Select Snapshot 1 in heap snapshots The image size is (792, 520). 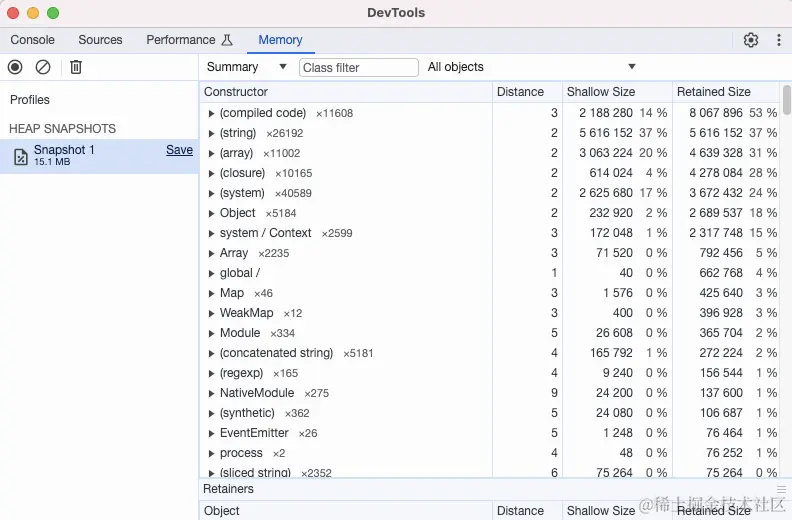99,156
